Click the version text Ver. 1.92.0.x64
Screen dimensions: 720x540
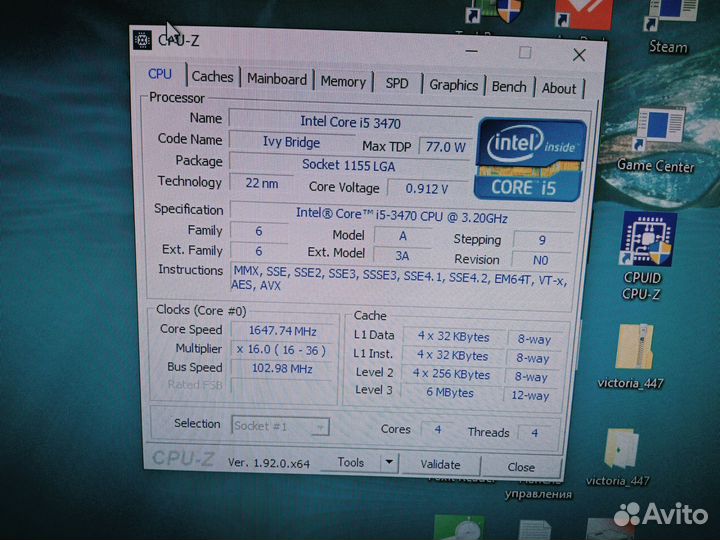point(269,463)
